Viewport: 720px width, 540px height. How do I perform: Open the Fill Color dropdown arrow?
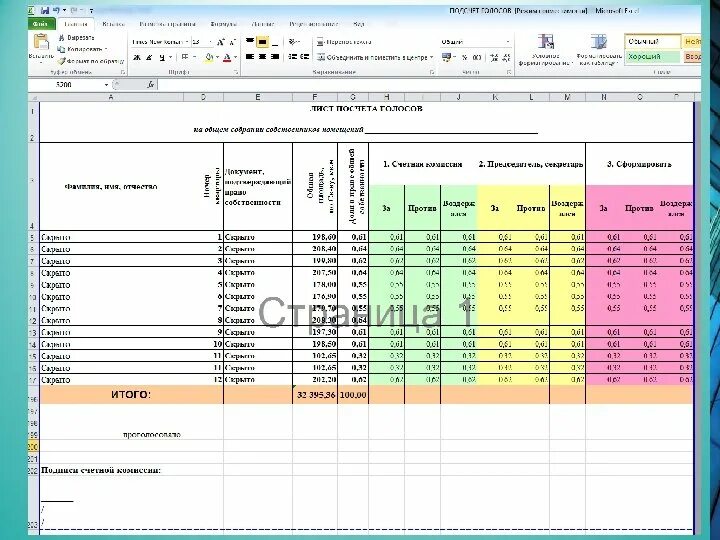point(217,57)
